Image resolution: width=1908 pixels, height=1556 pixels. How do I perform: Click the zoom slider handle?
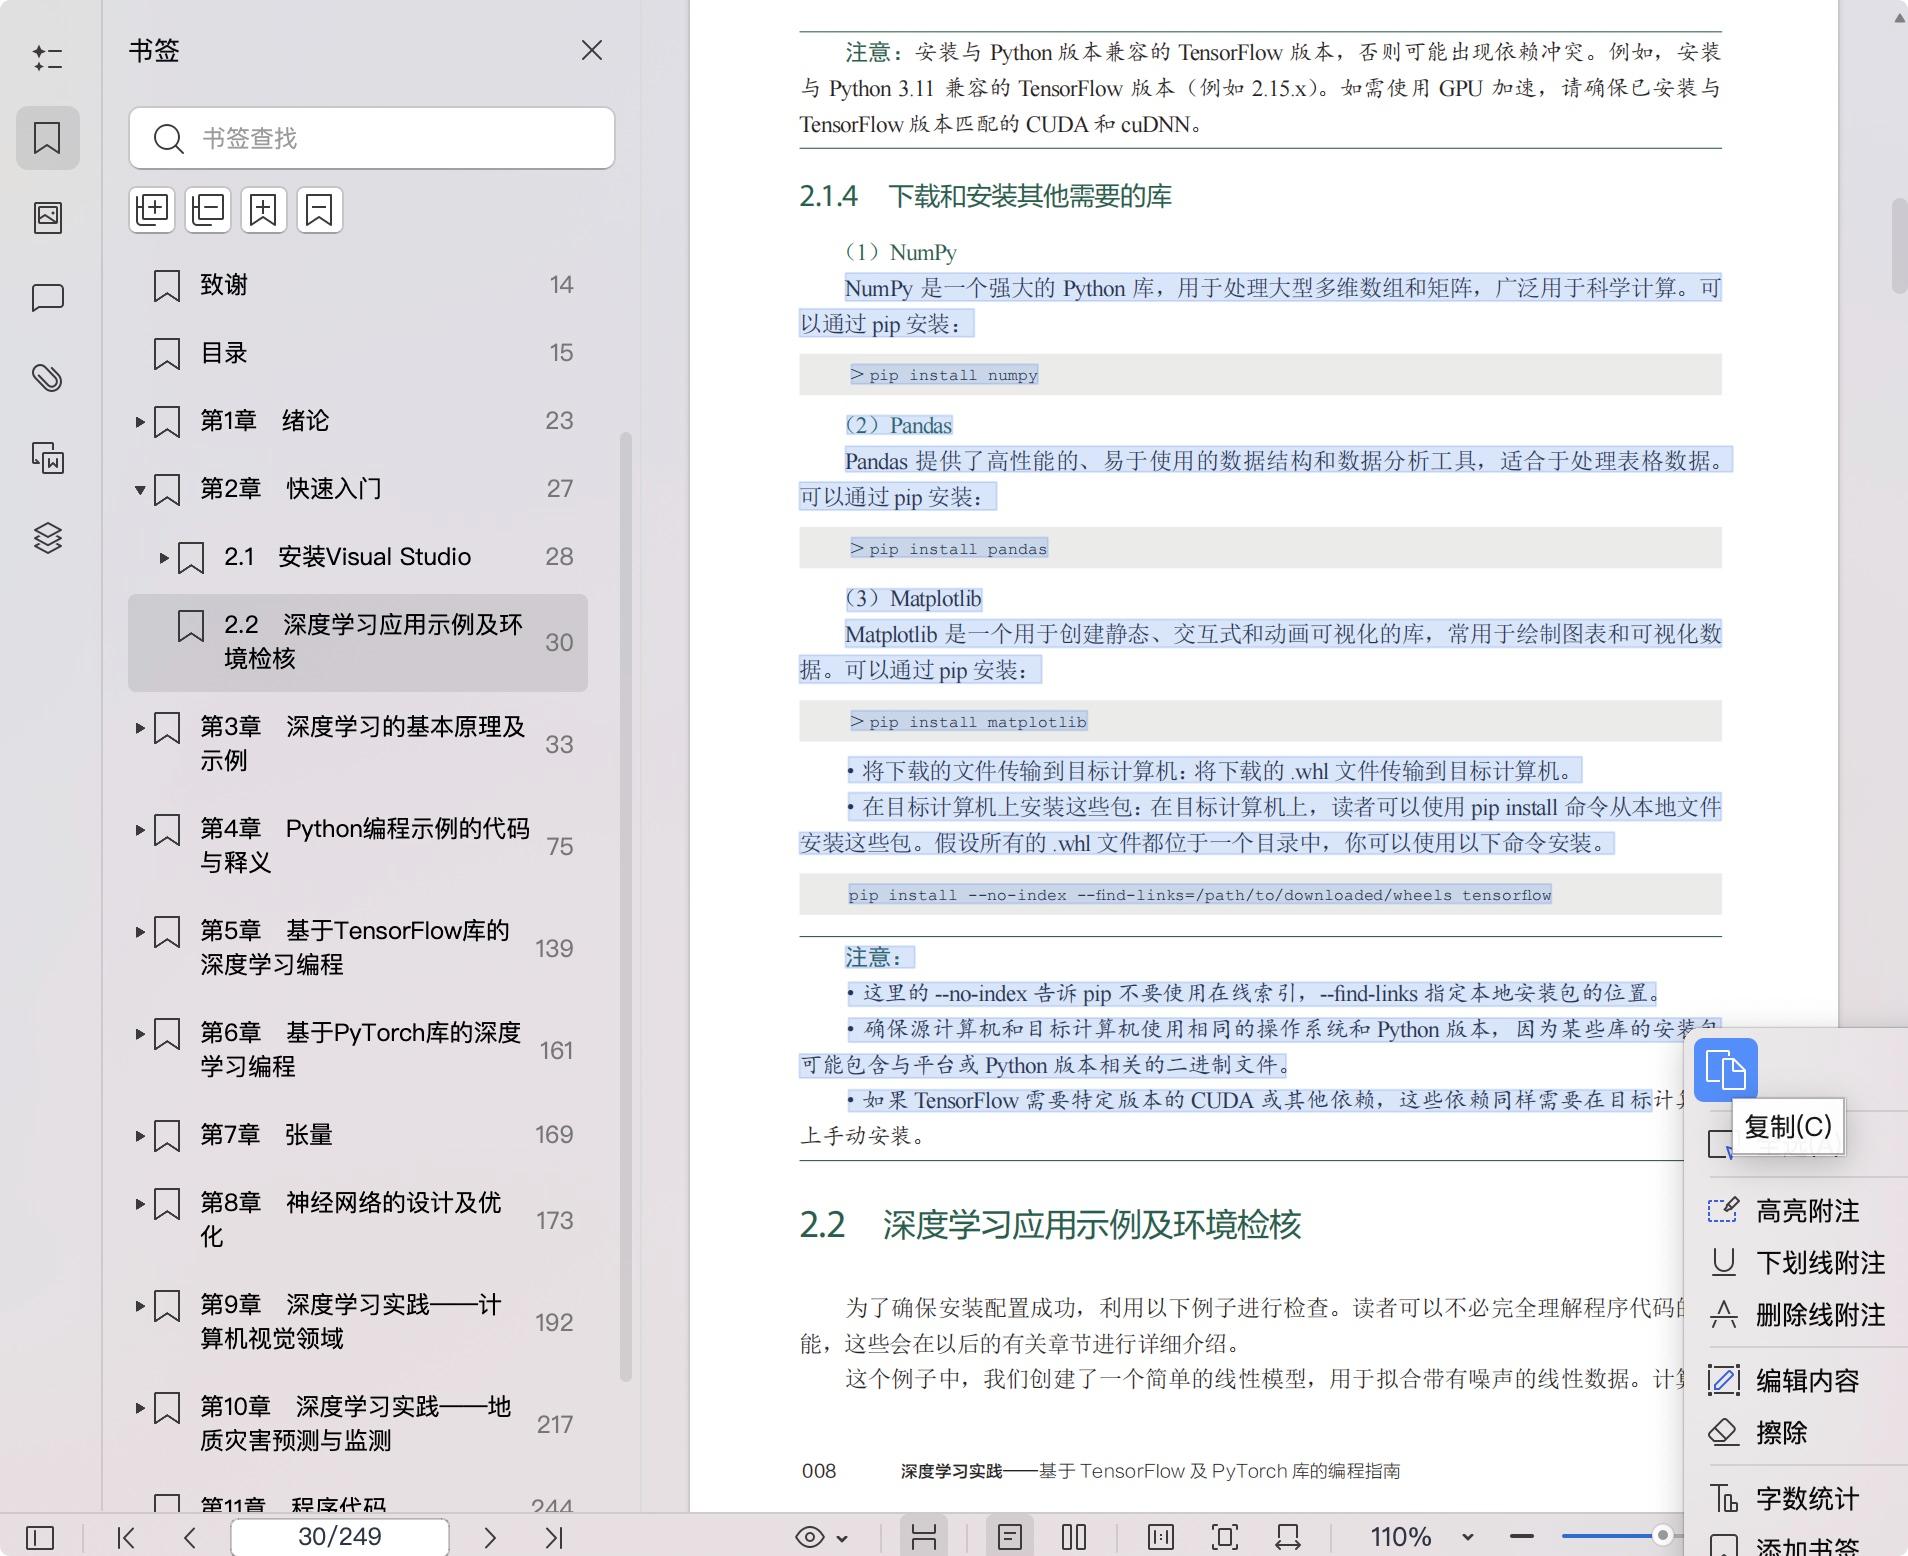(x=1663, y=1535)
